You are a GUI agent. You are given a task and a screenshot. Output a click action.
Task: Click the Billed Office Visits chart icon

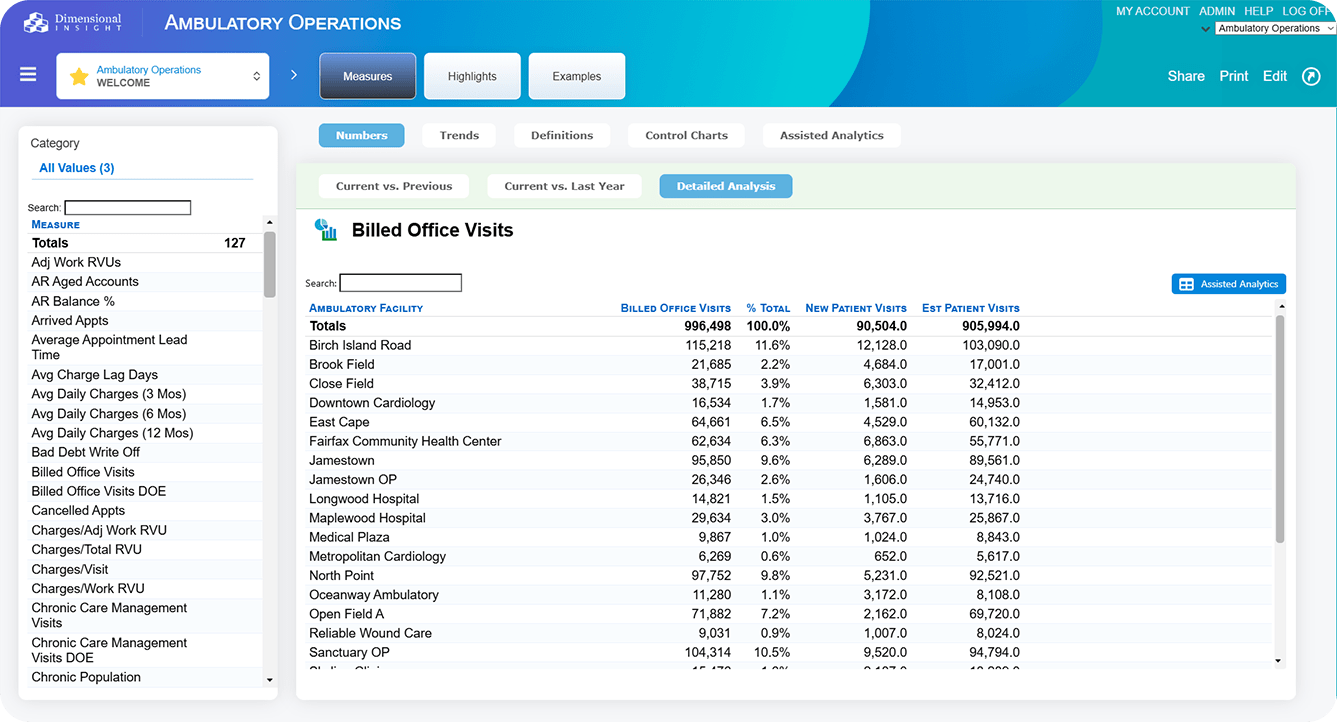pyautogui.click(x=326, y=230)
